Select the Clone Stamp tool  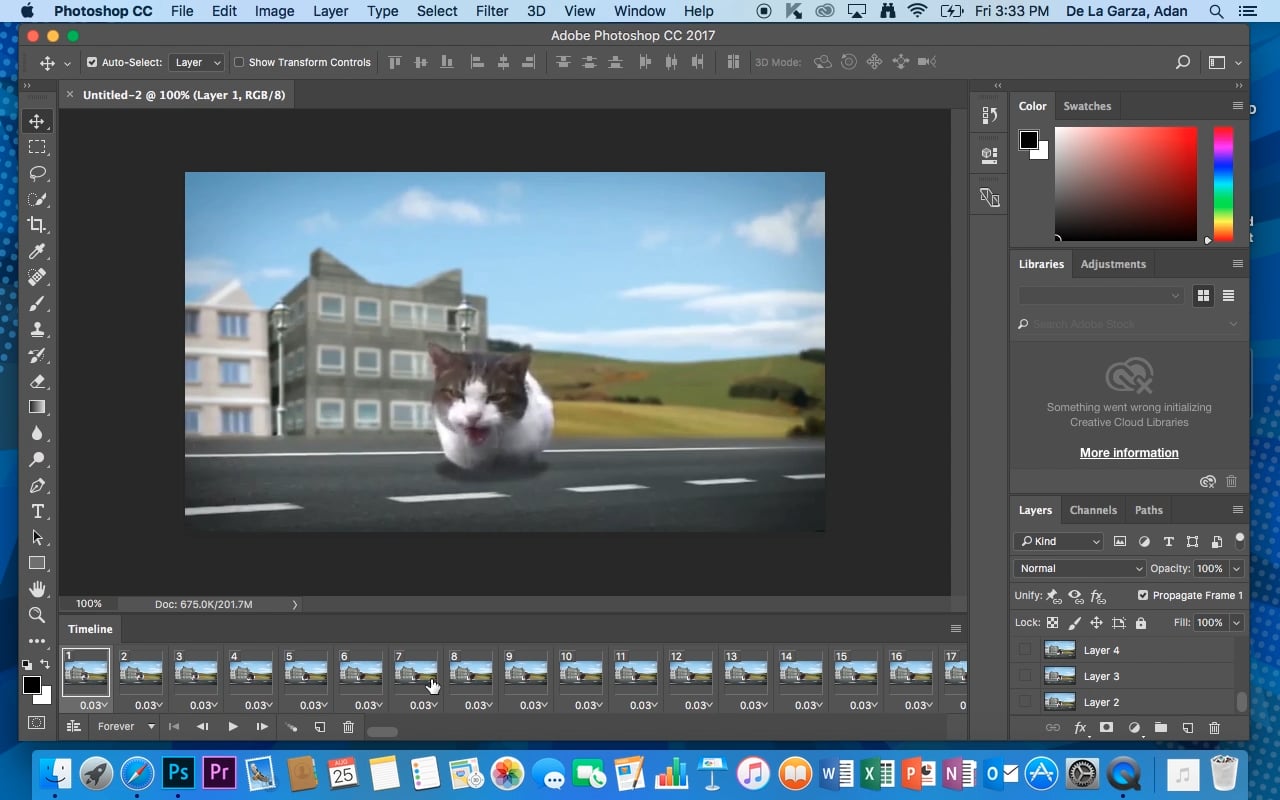pos(37,329)
